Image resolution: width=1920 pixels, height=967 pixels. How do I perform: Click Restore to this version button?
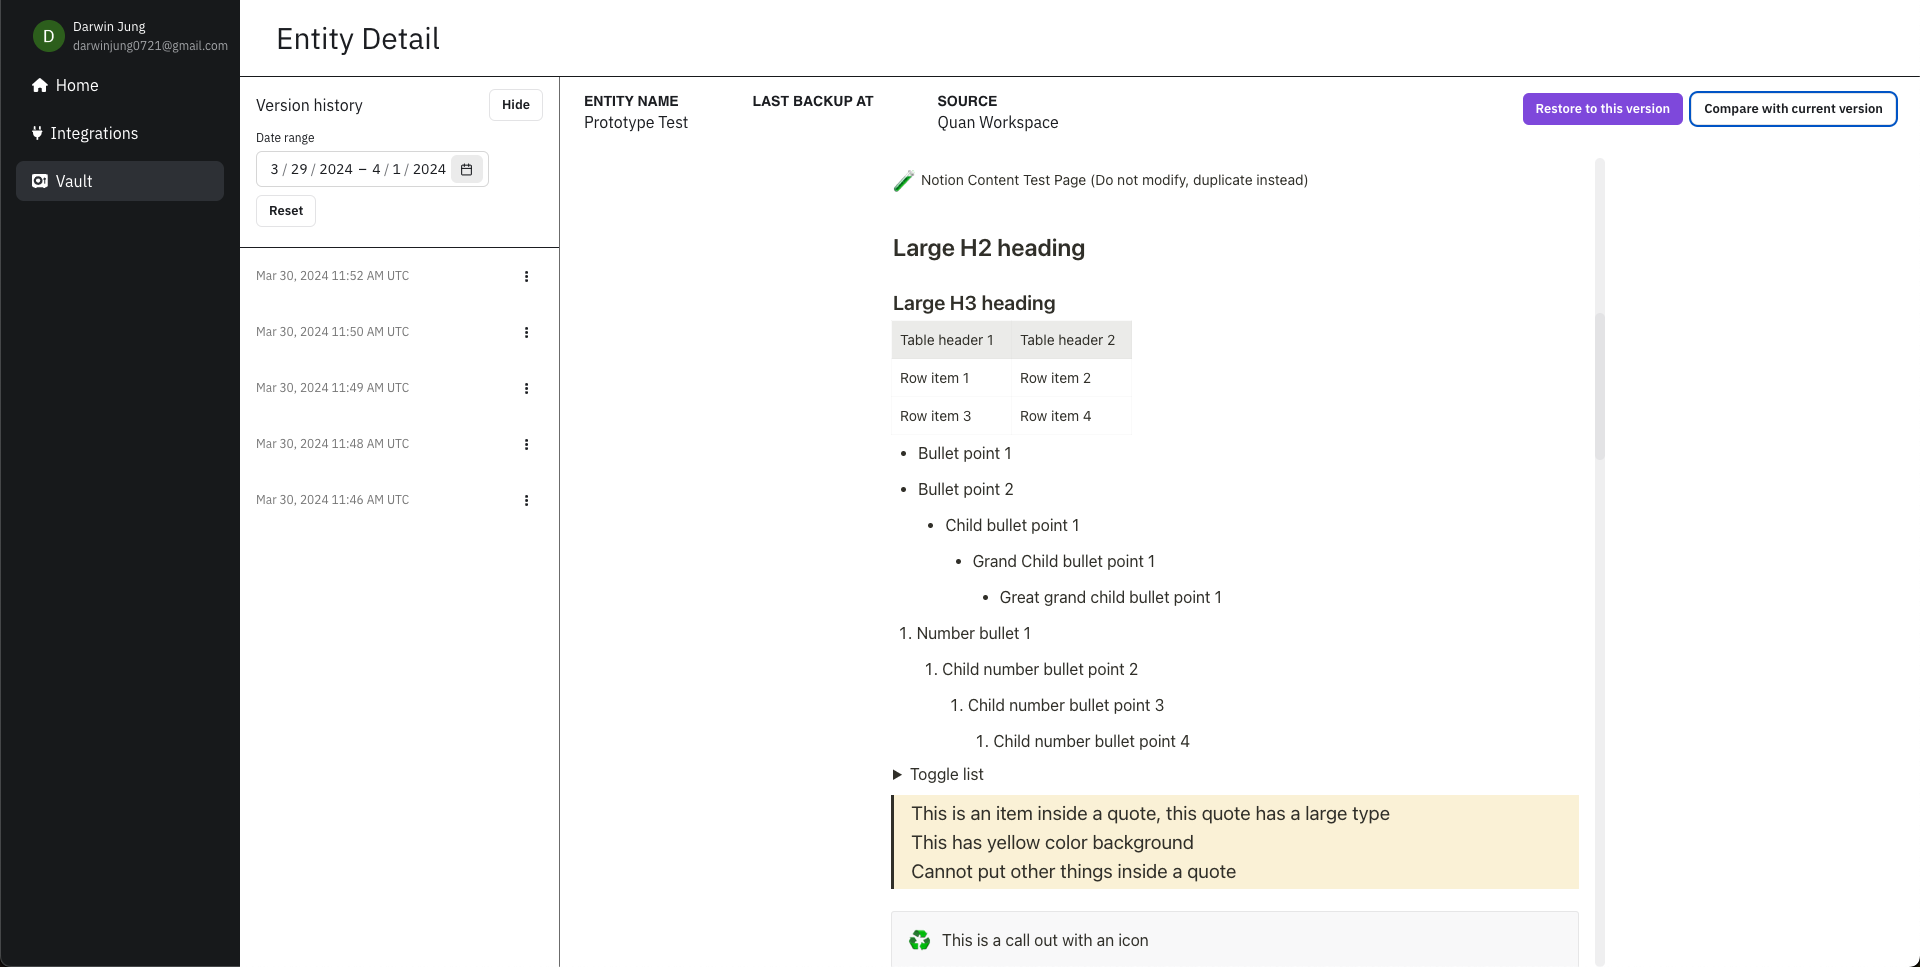[1602, 109]
